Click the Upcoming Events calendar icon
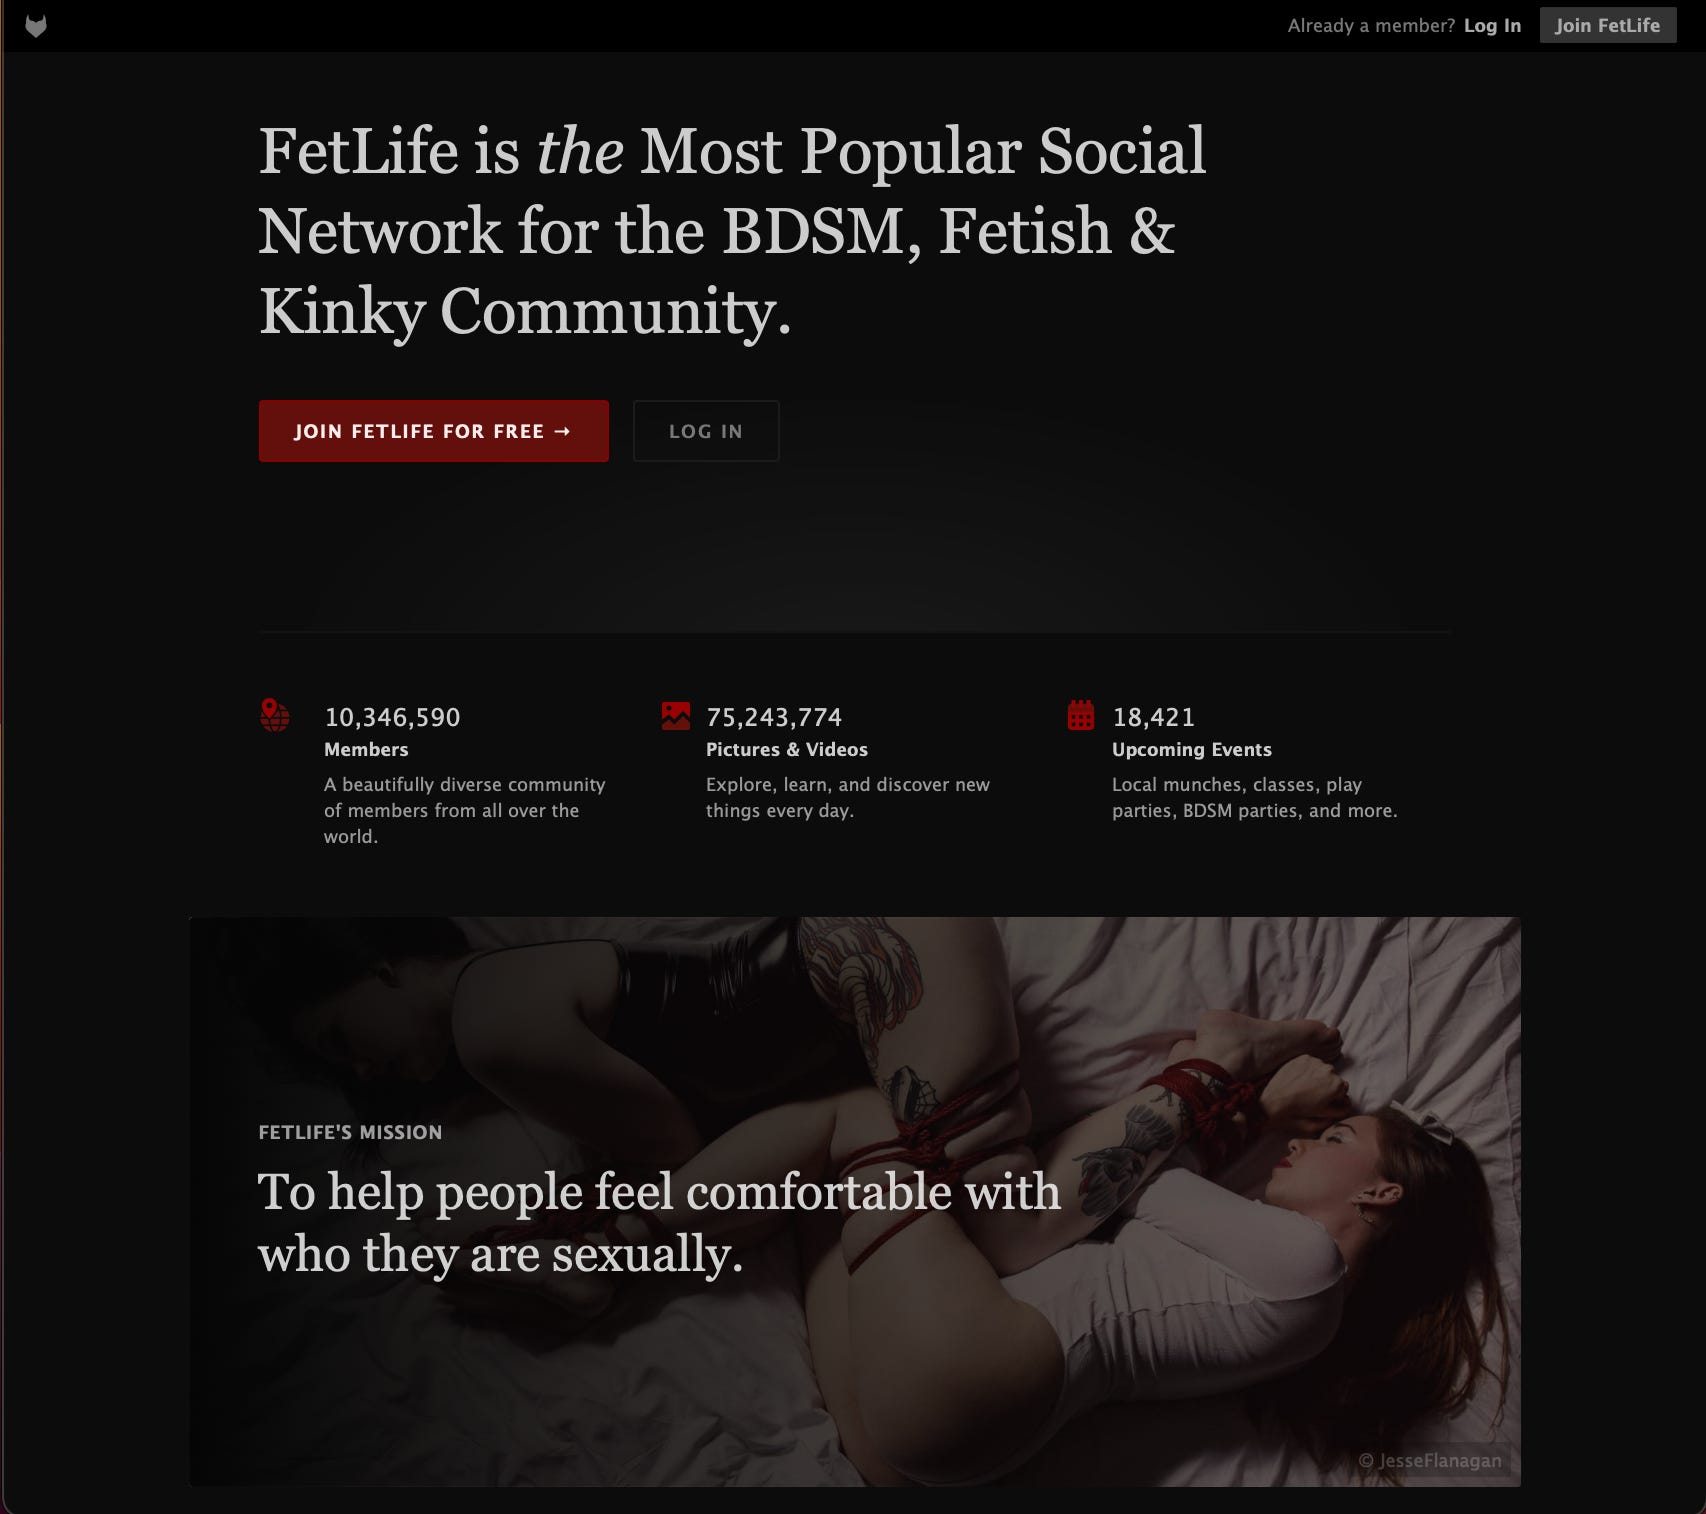Viewport: 1706px width, 1514px height. pyautogui.click(x=1081, y=715)
